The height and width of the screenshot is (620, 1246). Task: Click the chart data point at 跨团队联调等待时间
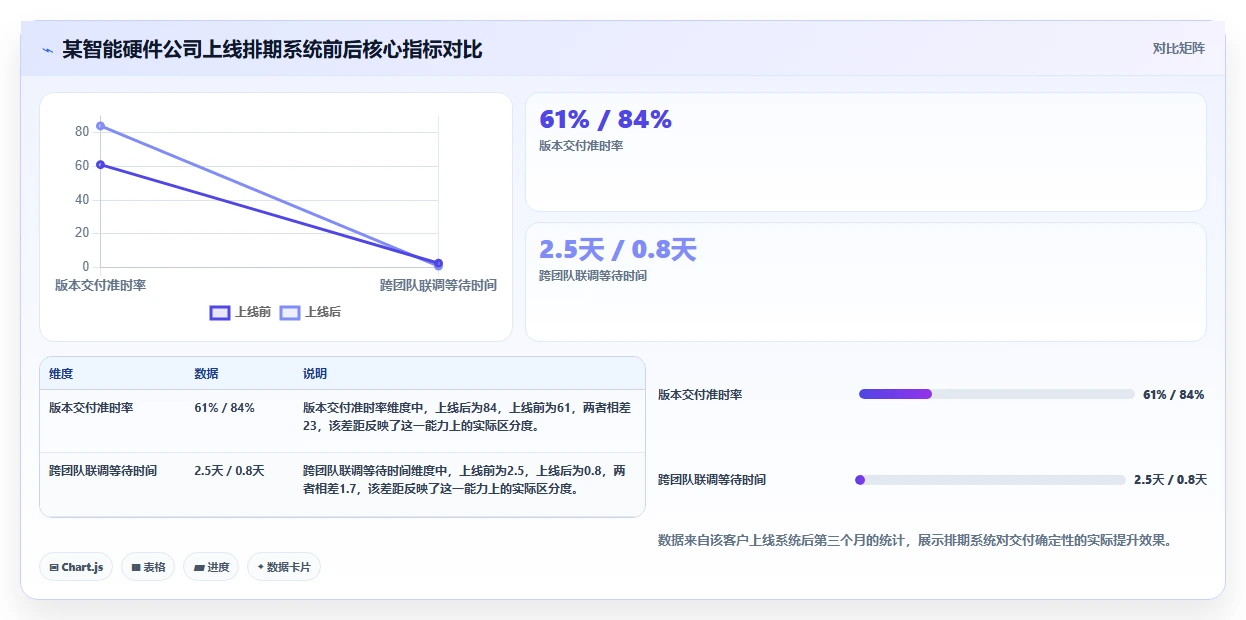pyautogui.click(x=438, y=263)
